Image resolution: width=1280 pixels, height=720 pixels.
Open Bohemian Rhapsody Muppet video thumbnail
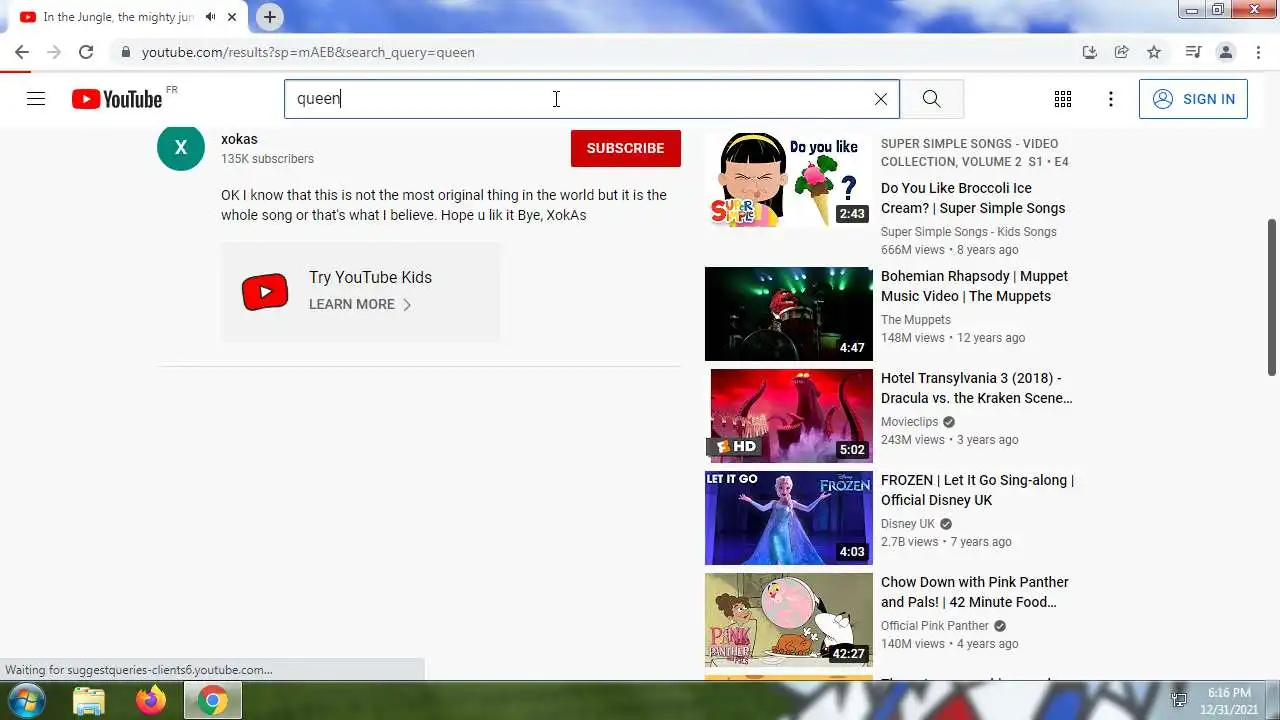tap(789, 314)
